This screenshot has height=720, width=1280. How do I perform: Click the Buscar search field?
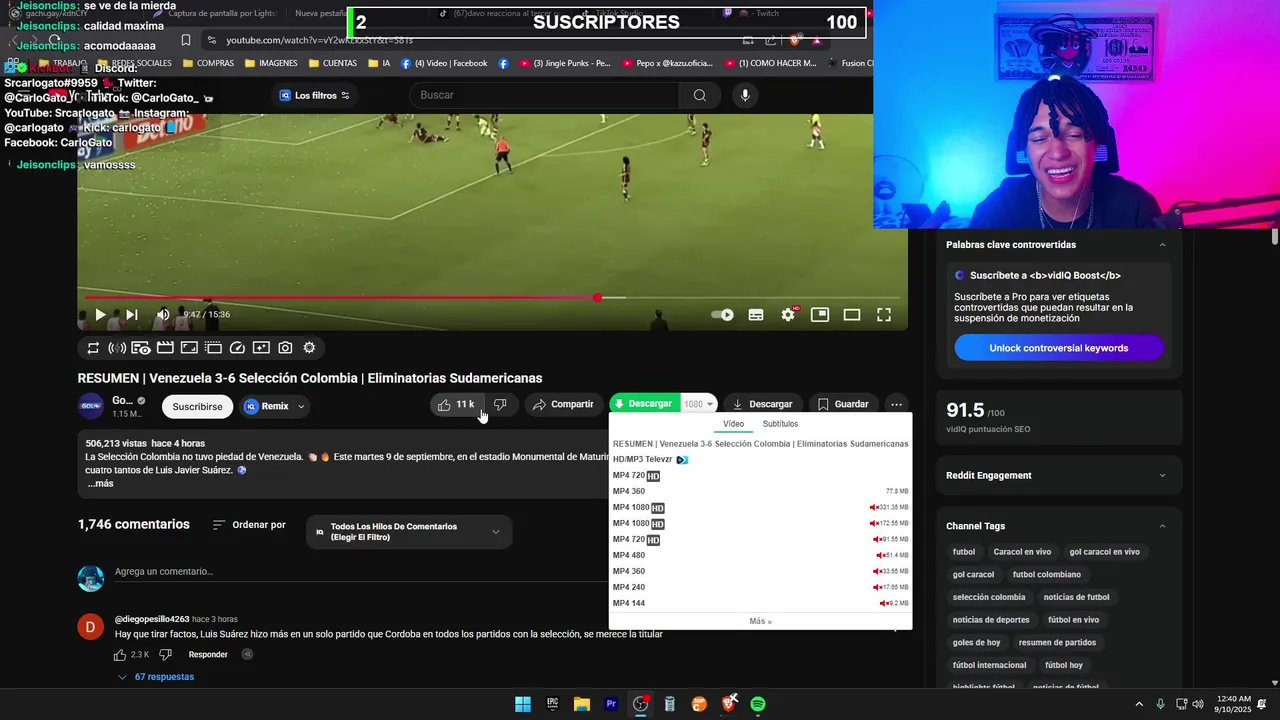click(x=544, y=95)
